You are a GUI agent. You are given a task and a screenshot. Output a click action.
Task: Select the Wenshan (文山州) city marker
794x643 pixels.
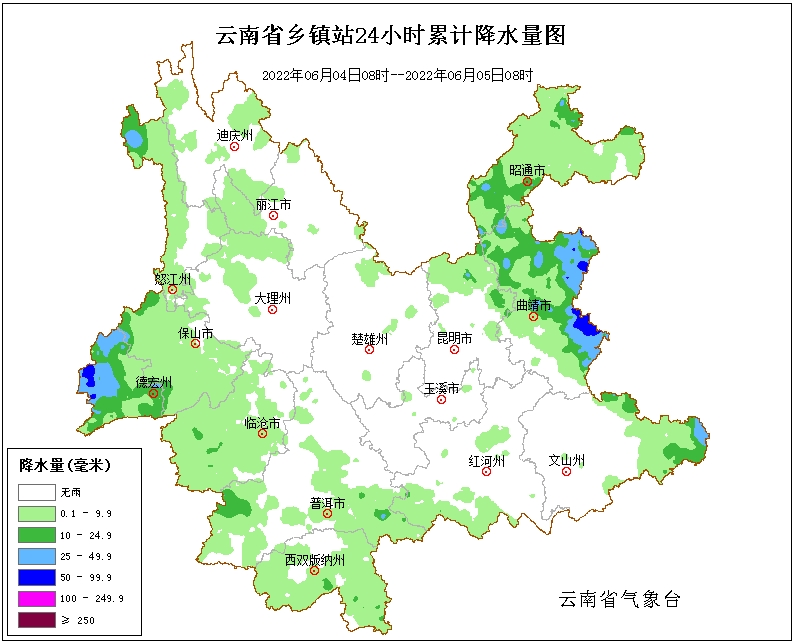coord(566,472)
